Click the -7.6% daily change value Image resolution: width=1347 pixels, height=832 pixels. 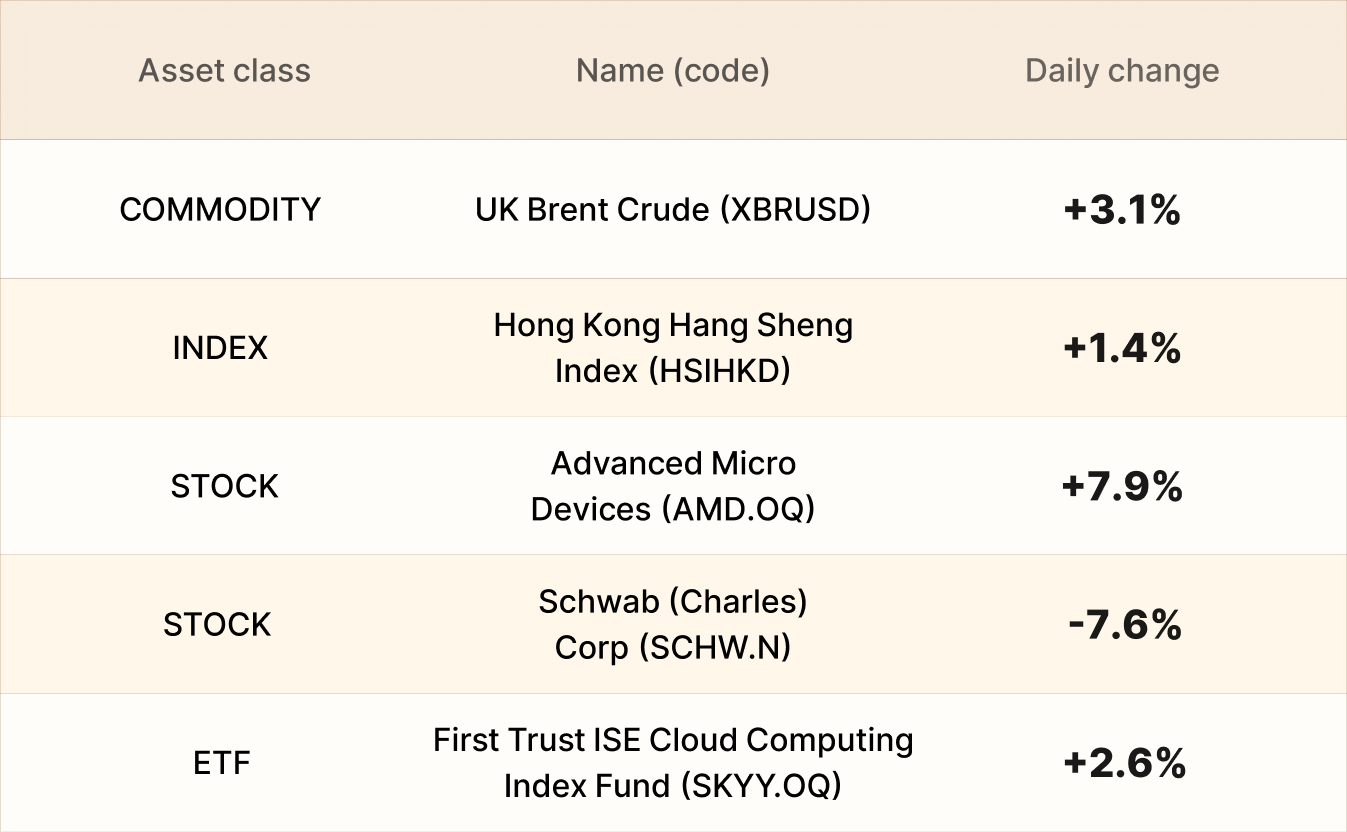pyautogui.click(x=1124, y=625)
